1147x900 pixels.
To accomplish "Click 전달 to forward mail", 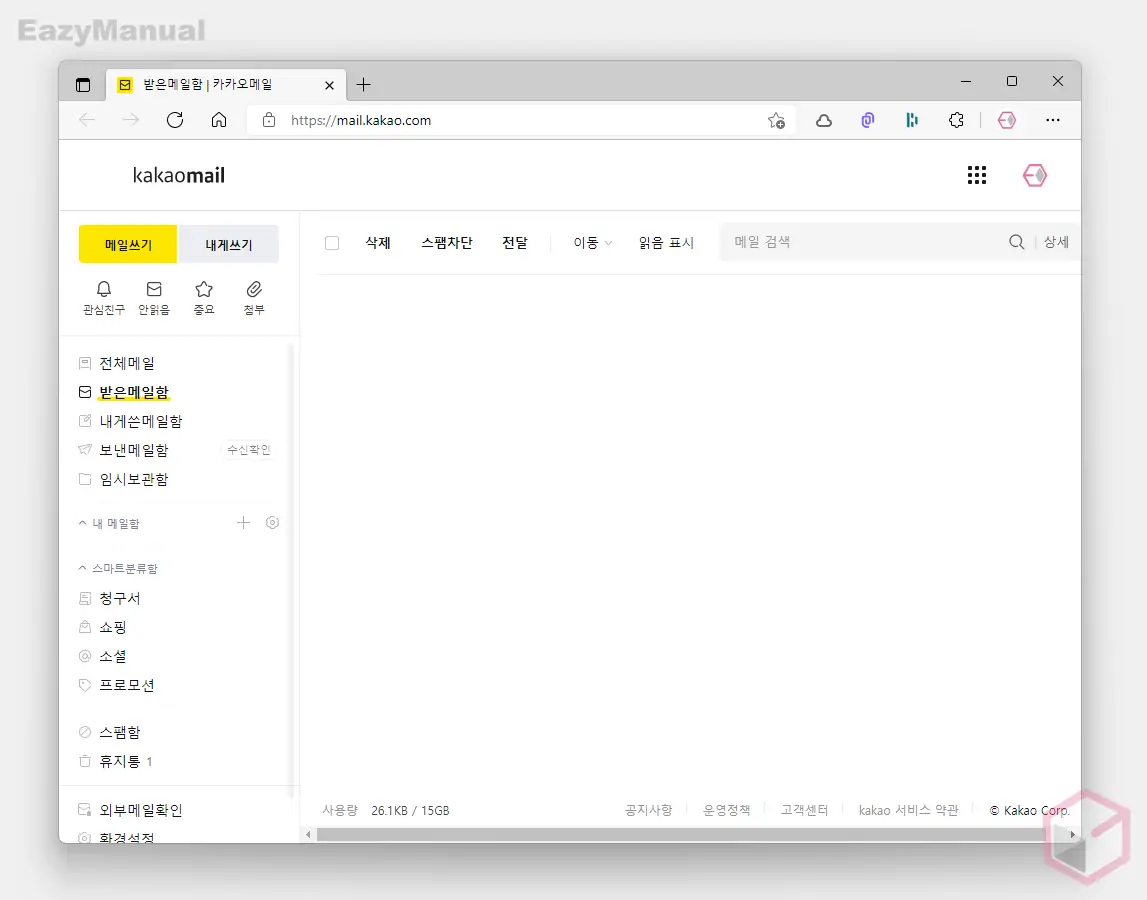I will coord(515,243).
